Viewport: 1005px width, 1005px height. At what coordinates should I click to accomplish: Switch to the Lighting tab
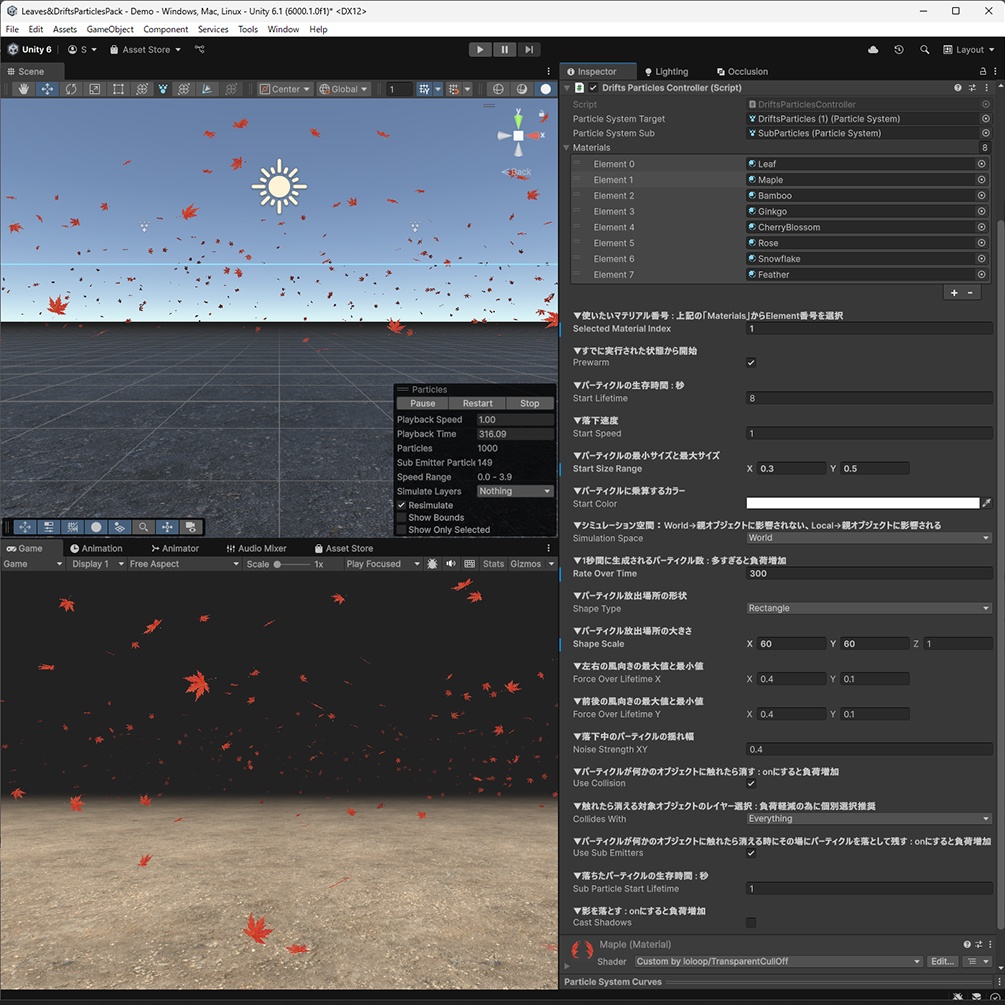[x=667, y=72]
